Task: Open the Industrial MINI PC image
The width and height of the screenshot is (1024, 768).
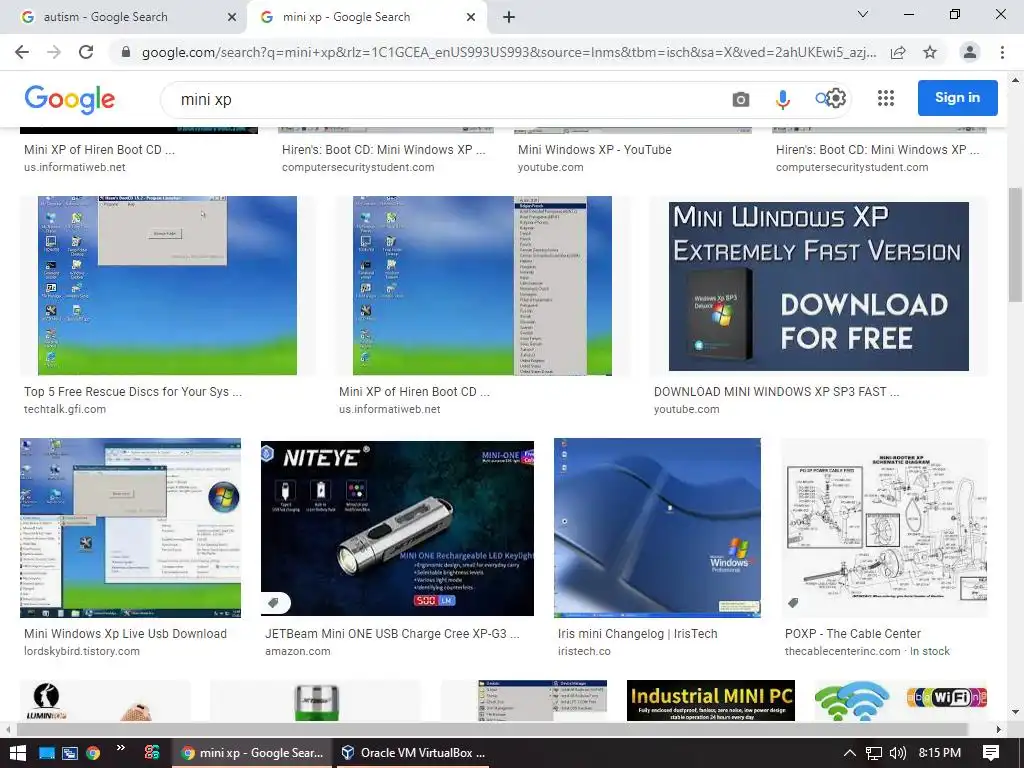Action: click(x=711, y=700)
